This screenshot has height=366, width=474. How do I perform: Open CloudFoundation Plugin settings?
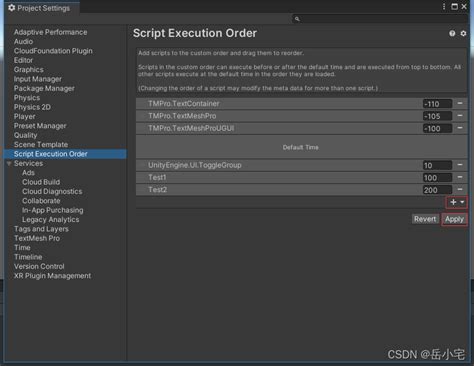[53, 51]
